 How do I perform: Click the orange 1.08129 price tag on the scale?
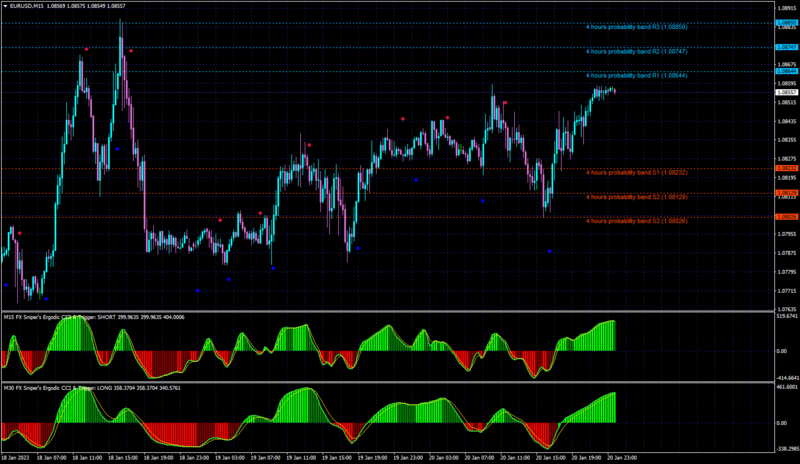click(x=786, y=193)
